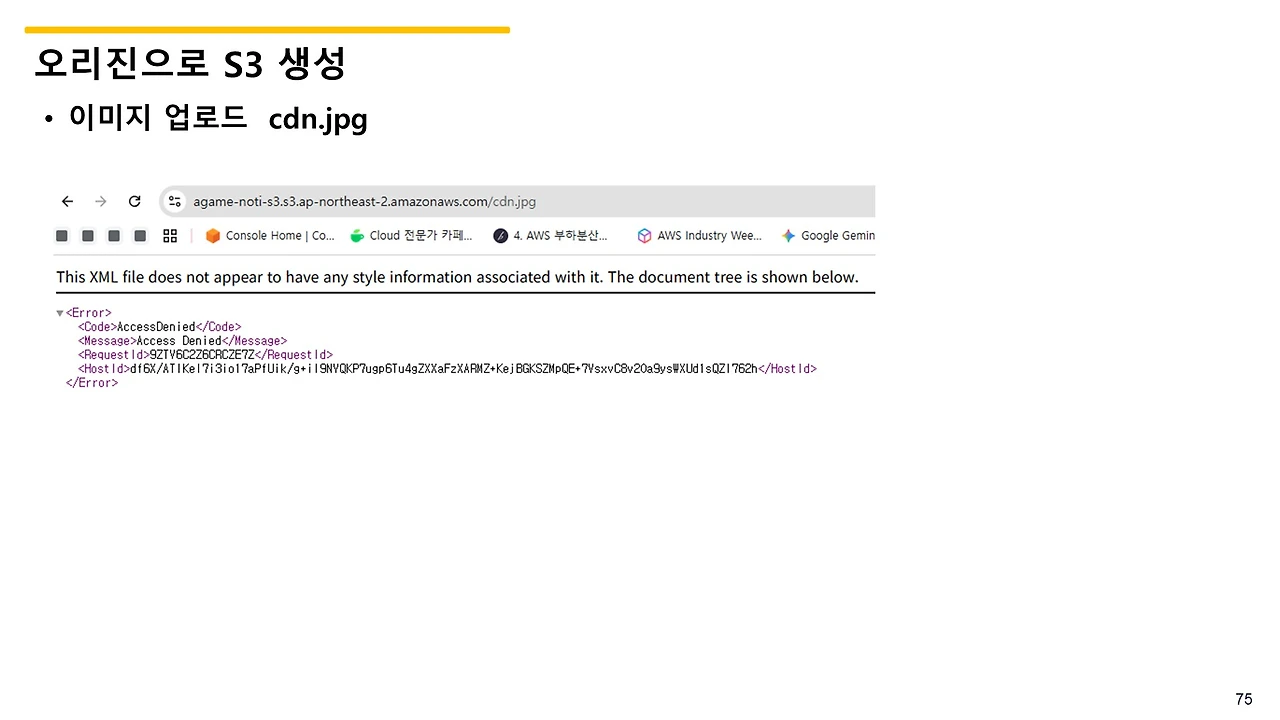Click the site information icon in address bar

tap(175, 201)
